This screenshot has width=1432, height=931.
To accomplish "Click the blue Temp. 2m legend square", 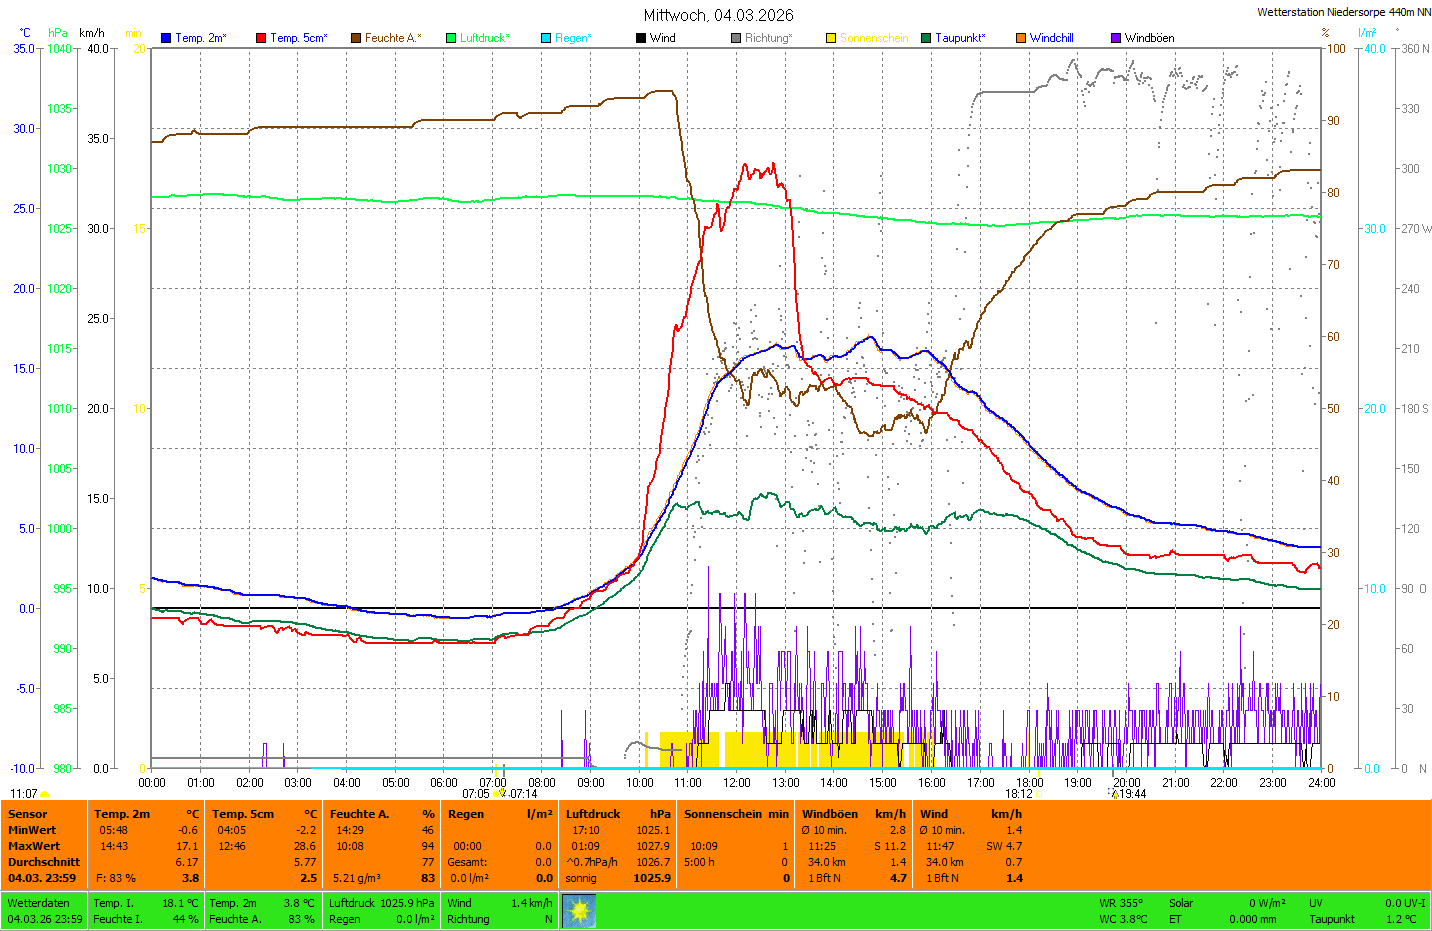I will [166, 38].
